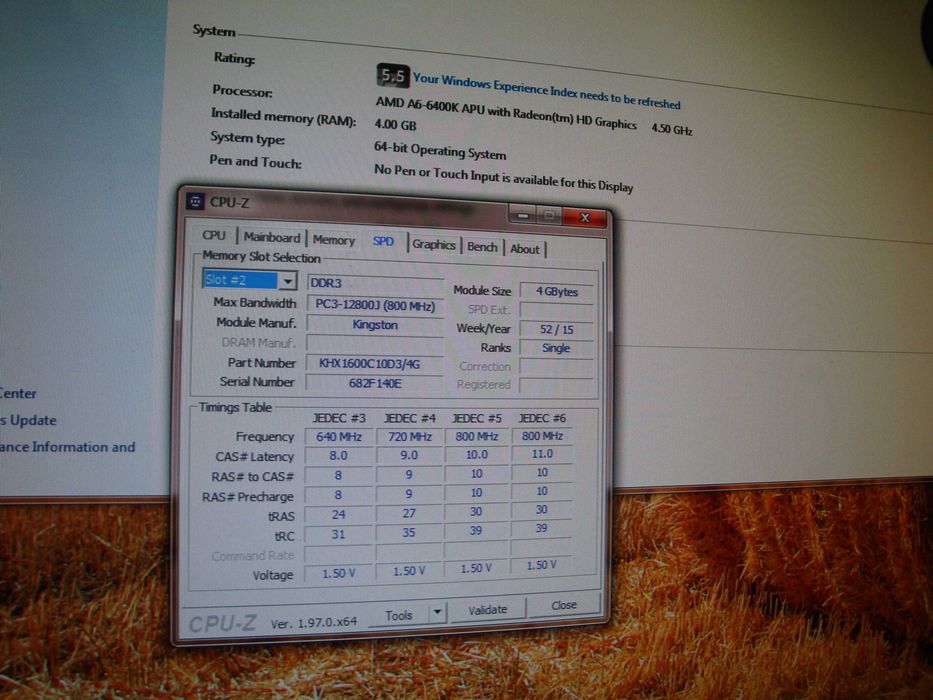
Task: Click the JEDEC #4 frequency 720 MHz cell
Action: pyautogui.click(x=409, y=436)
